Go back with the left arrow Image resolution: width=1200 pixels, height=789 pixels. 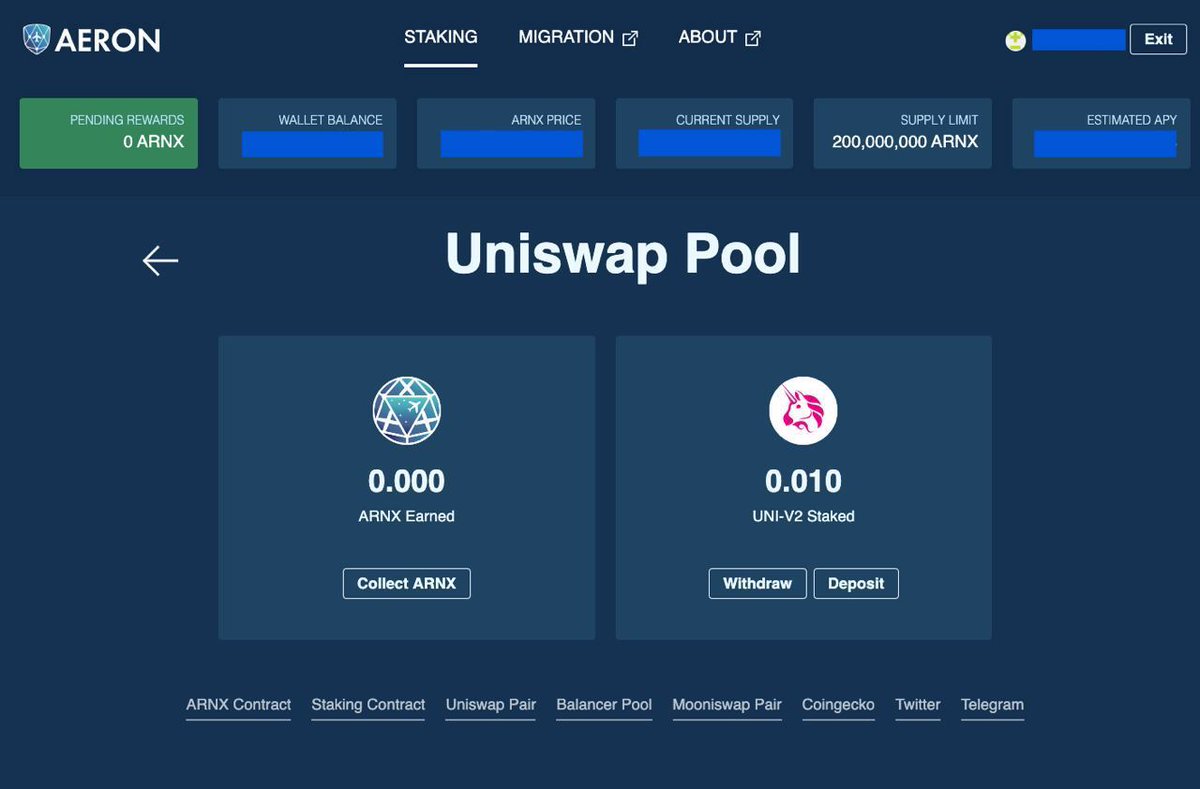(160, 261)
